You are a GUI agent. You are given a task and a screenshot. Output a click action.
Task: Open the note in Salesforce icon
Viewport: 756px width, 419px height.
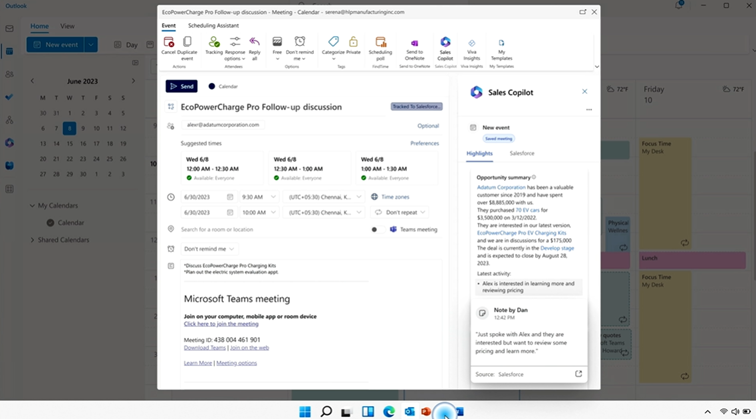[578, 374]
